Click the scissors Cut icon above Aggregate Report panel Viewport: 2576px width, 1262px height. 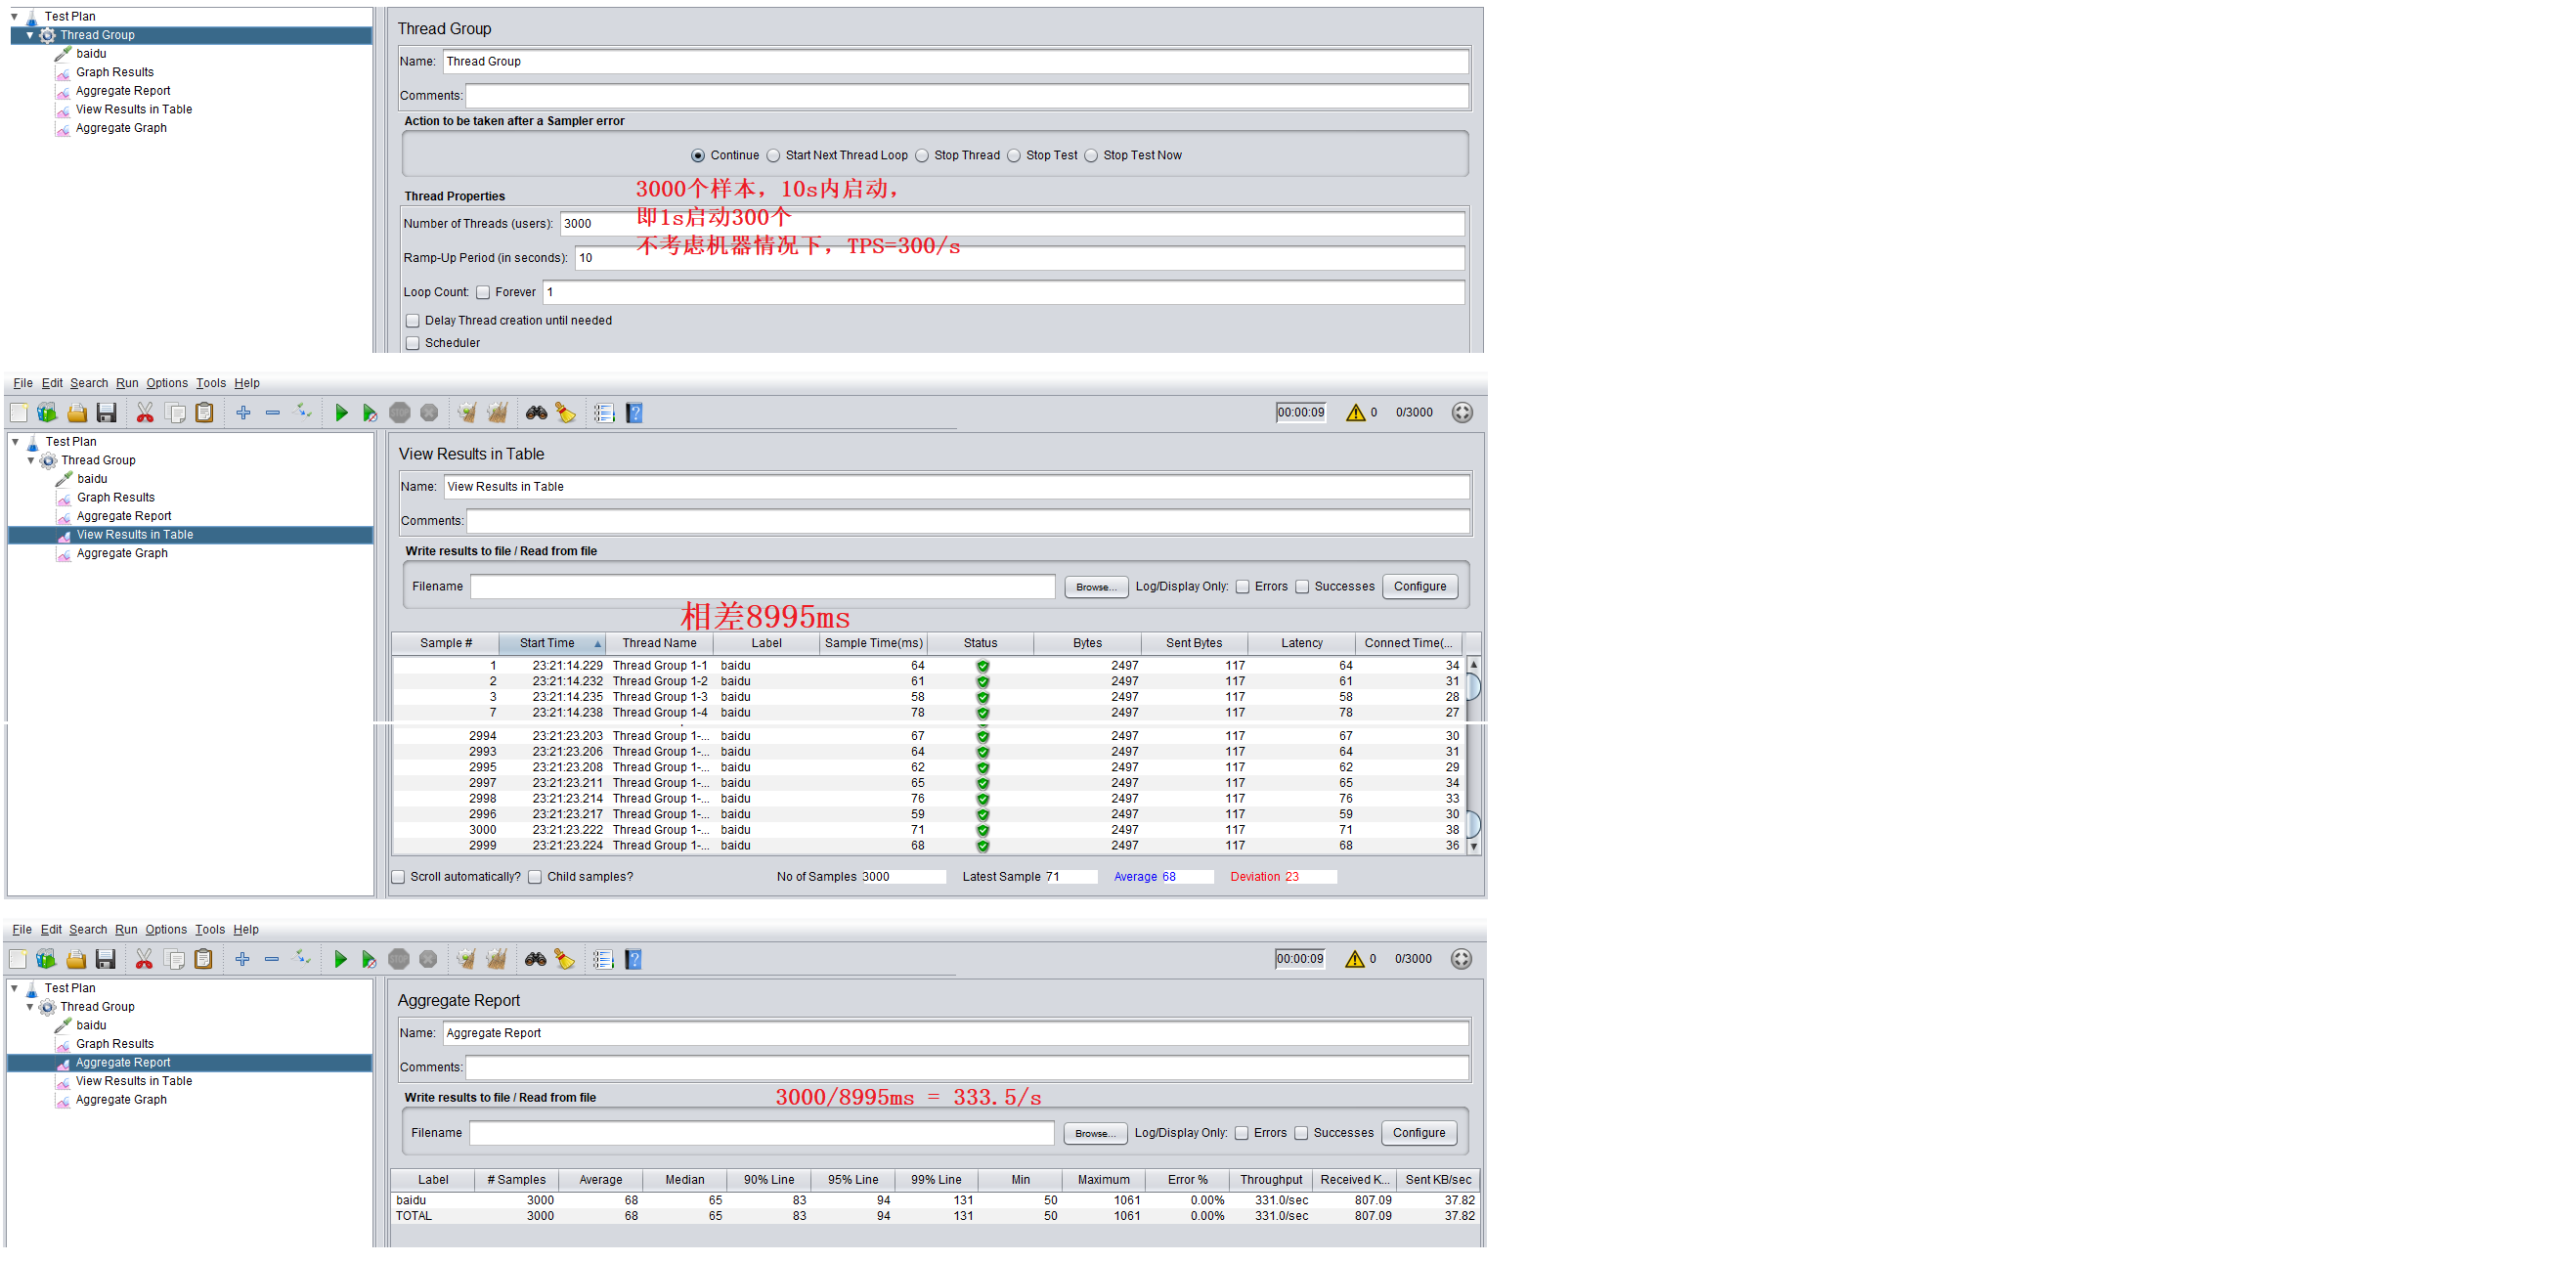[144, 960]
